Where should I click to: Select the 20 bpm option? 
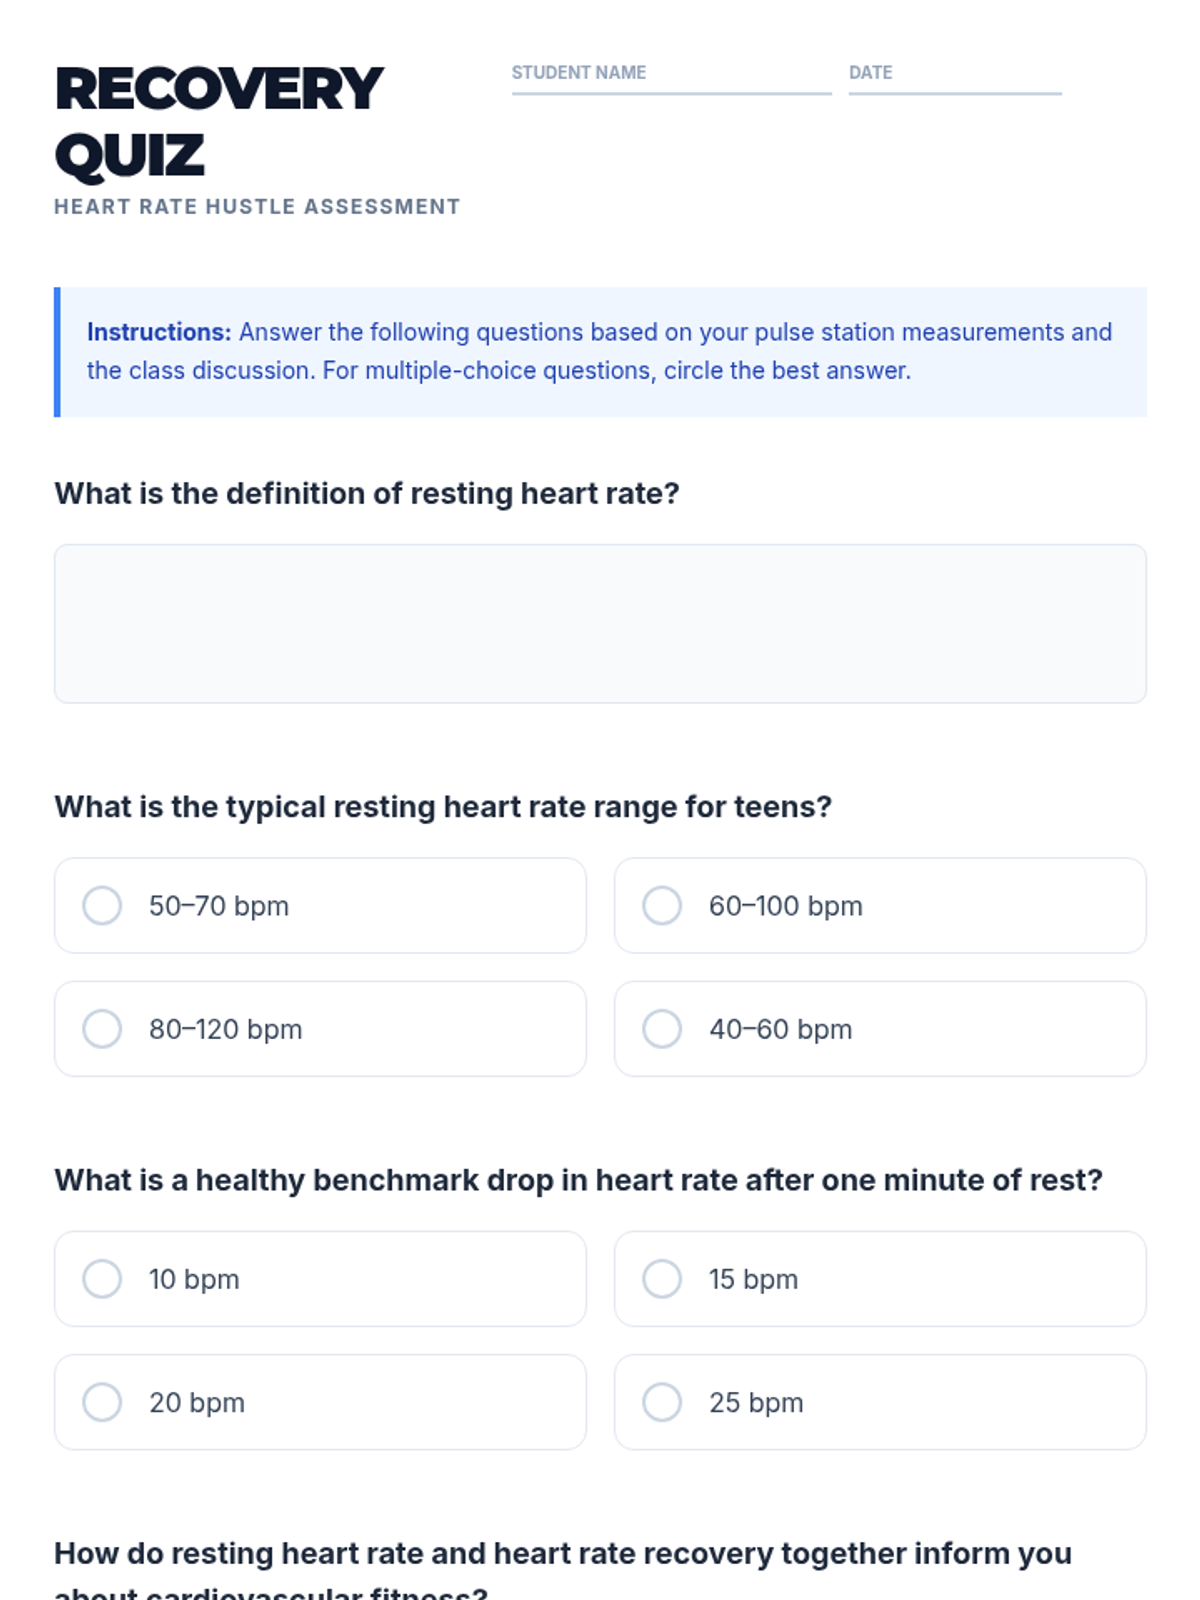pyautogui.click(x=102, y=1402)
